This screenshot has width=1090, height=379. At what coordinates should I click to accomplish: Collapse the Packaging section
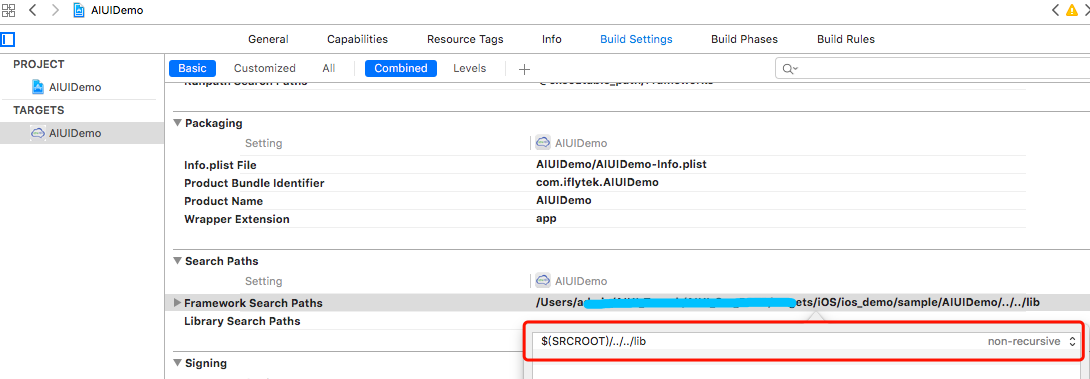[177, 123]
